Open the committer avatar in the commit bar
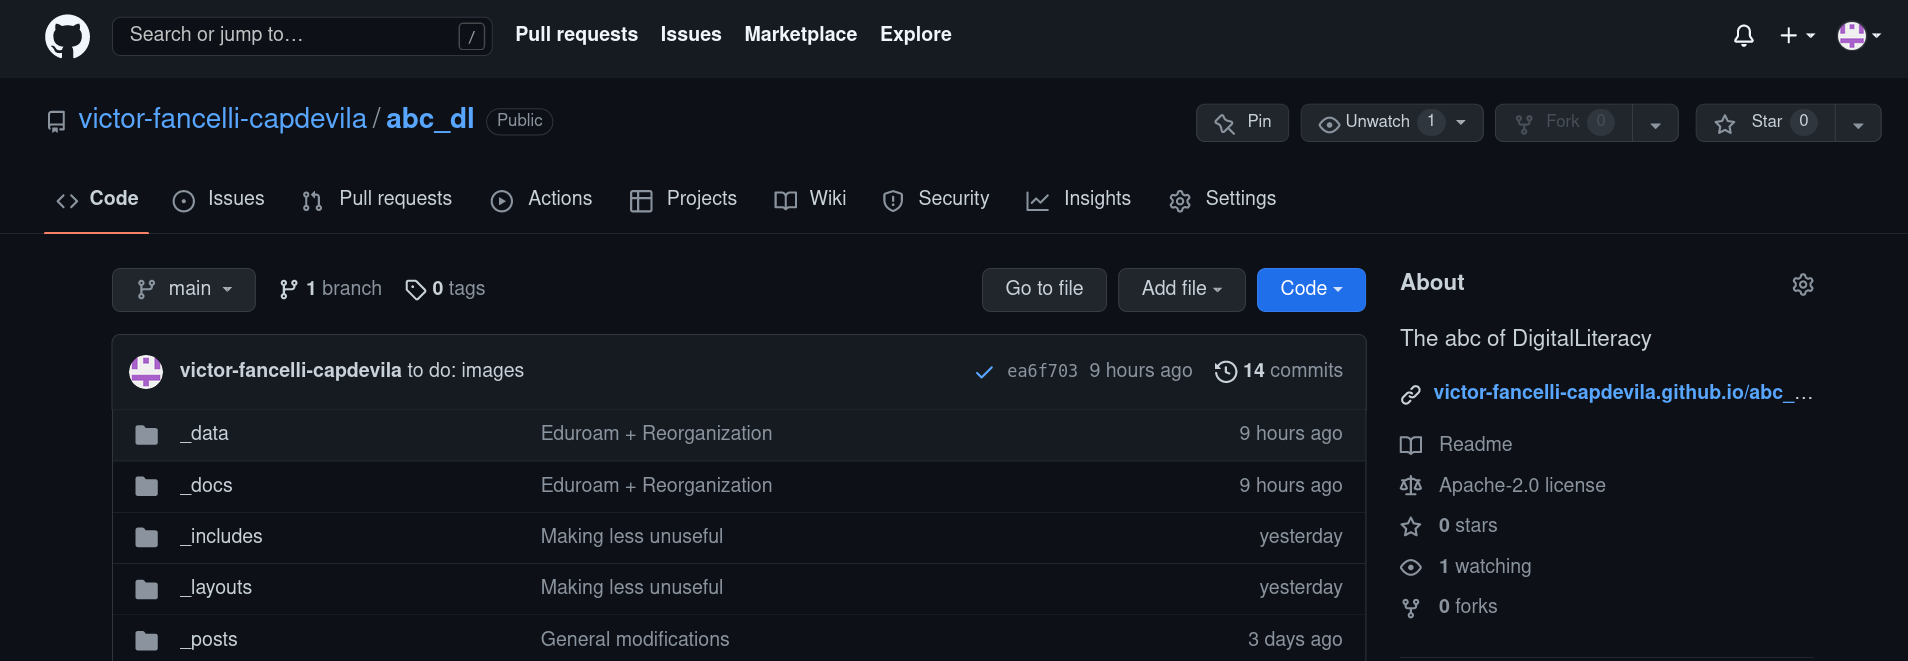This screenshot has width=1908, height=661. tap(146, 371)
